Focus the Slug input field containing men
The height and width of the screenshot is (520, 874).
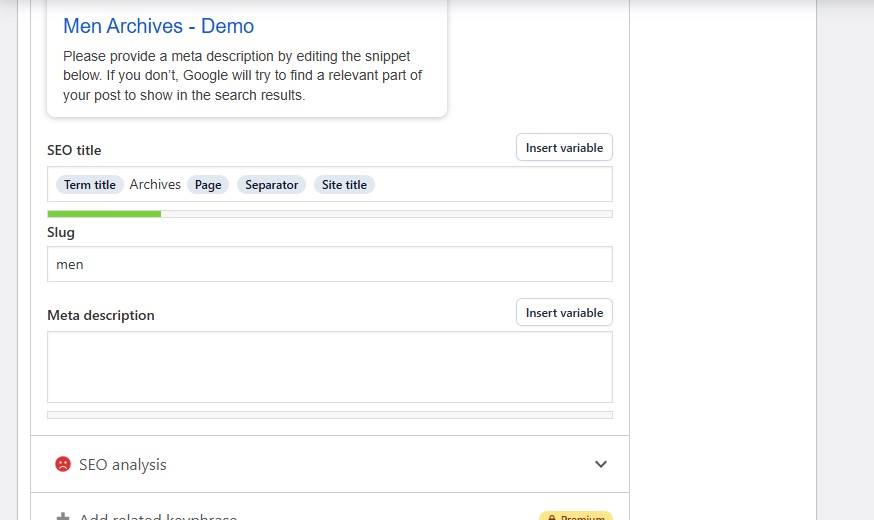330,264
